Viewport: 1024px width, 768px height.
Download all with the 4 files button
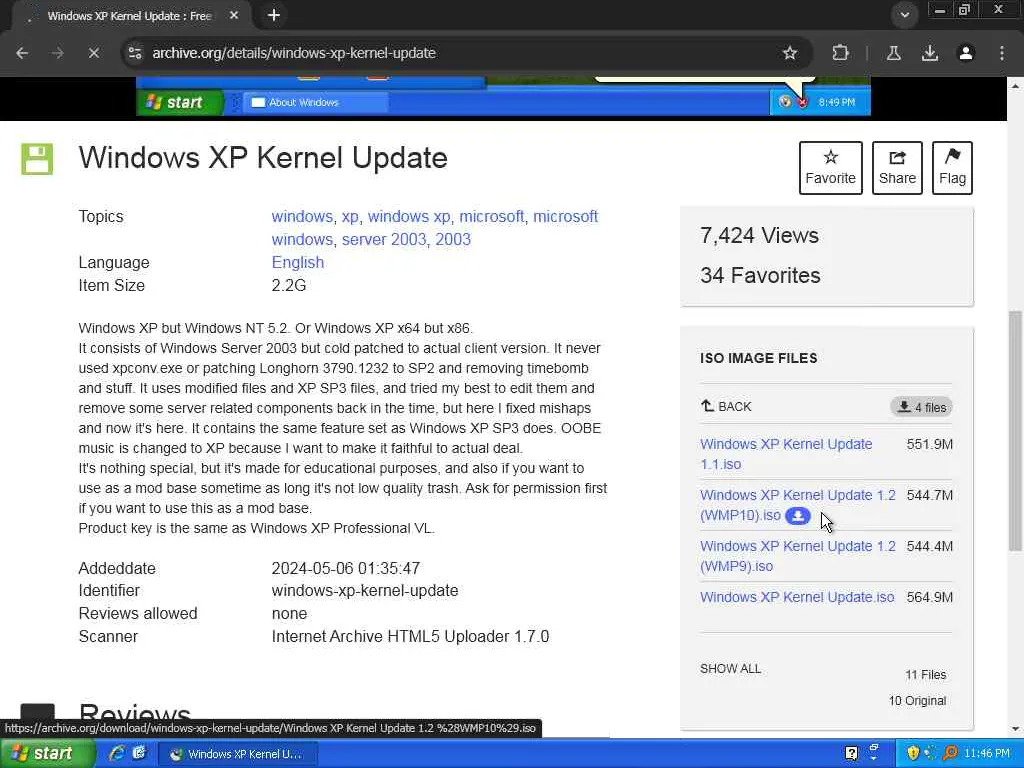(921, 407)
